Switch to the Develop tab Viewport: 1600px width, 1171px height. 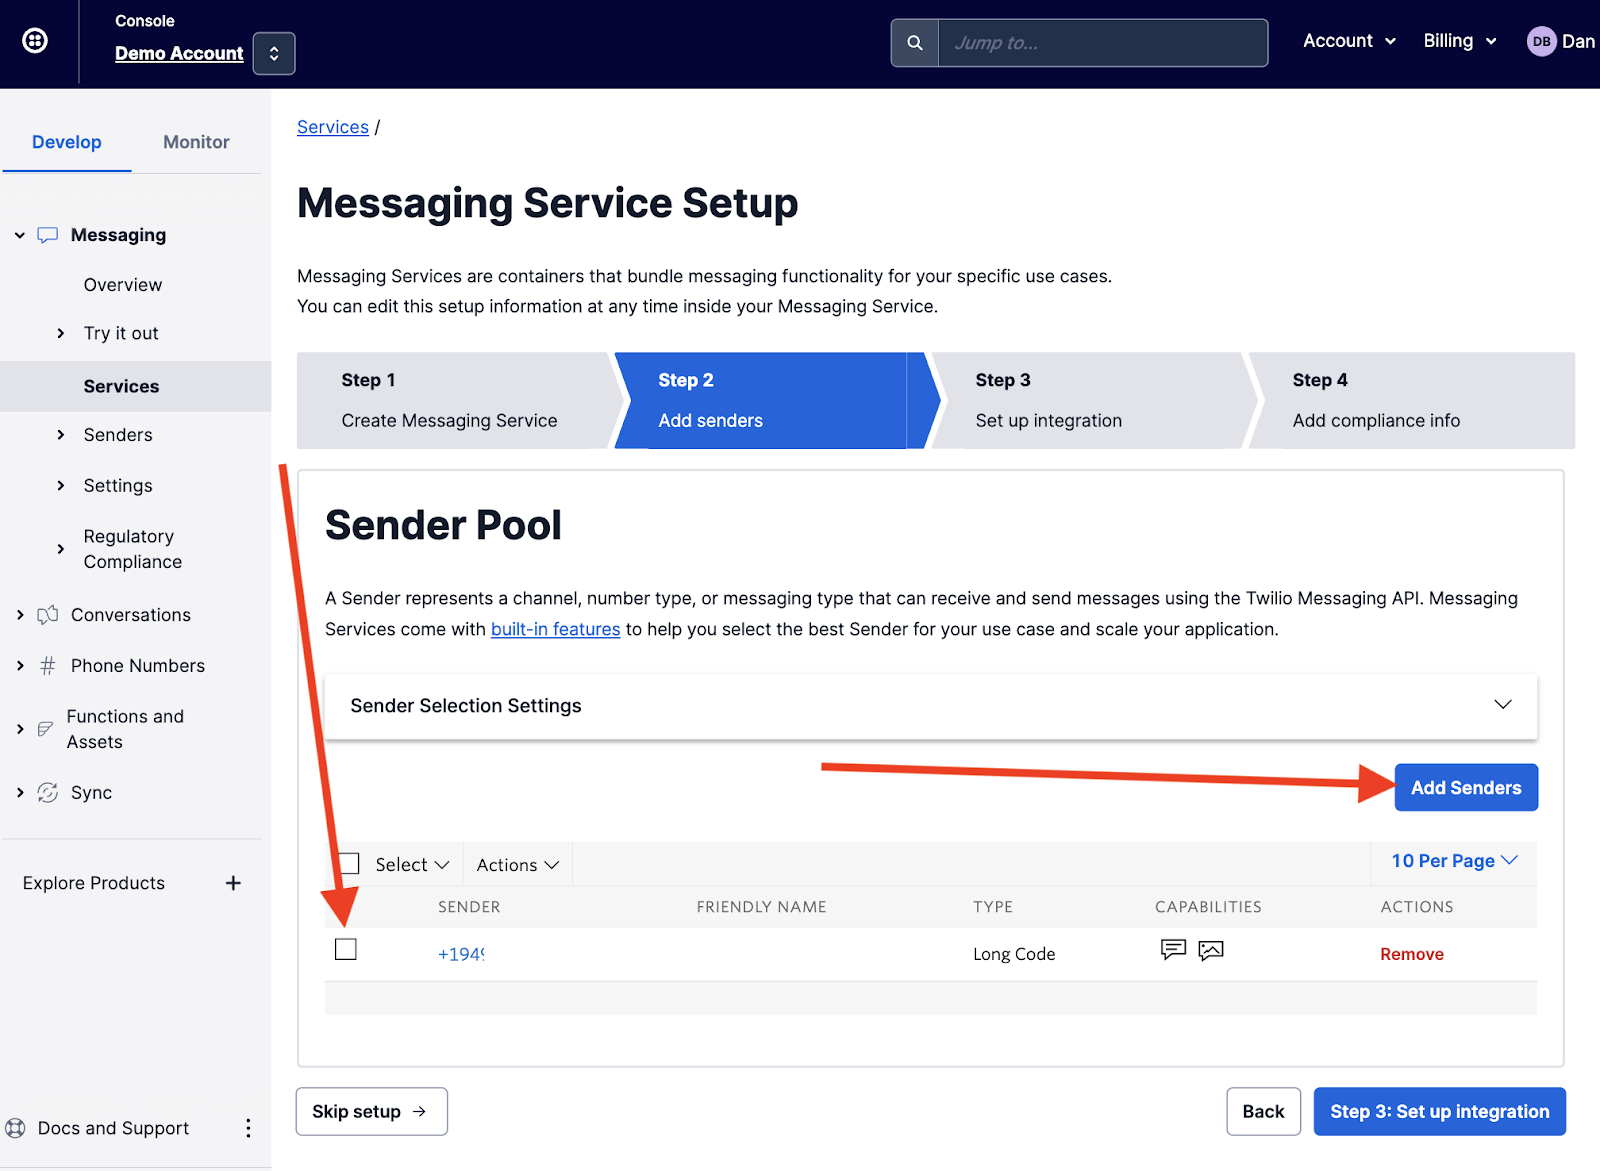pos(67,142)
